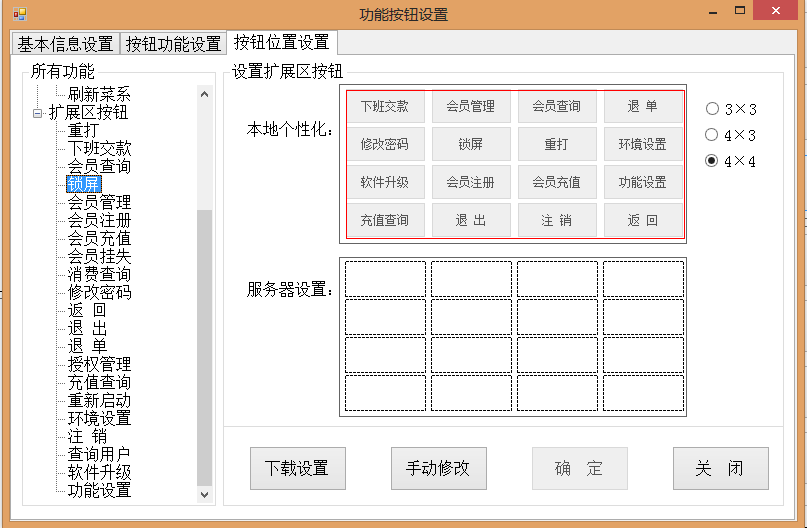Switch to the 基本信息设置 tab
The image size is (807, 528).
coord(65,44)
